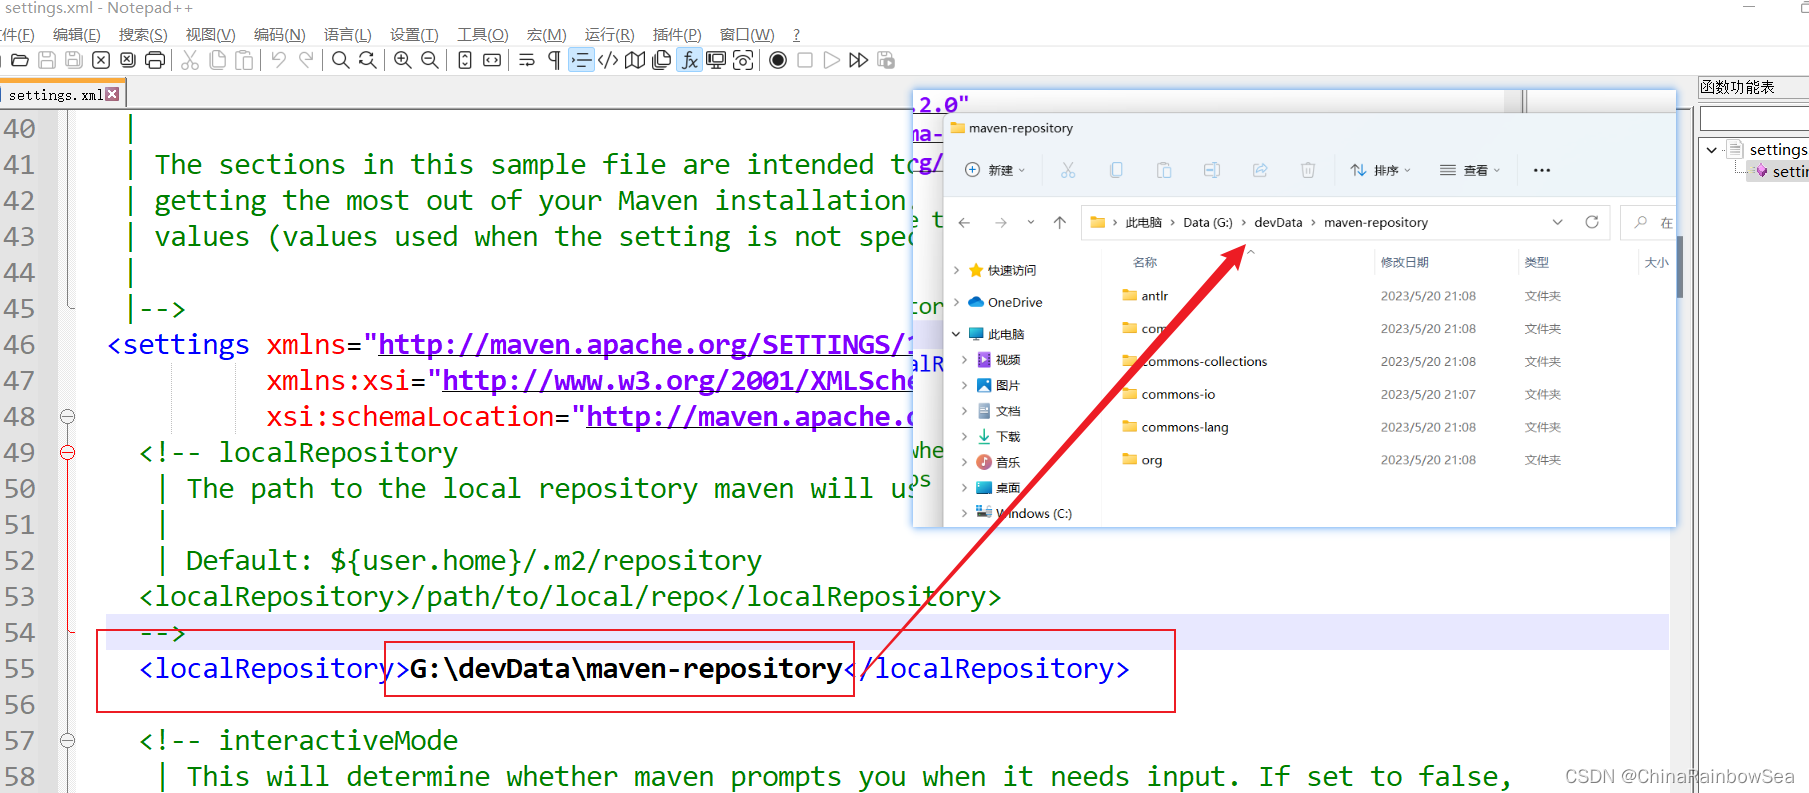Click the Find and Replace toolbar icon
The width and height of the screenshot is (1809, 793).
367,60
